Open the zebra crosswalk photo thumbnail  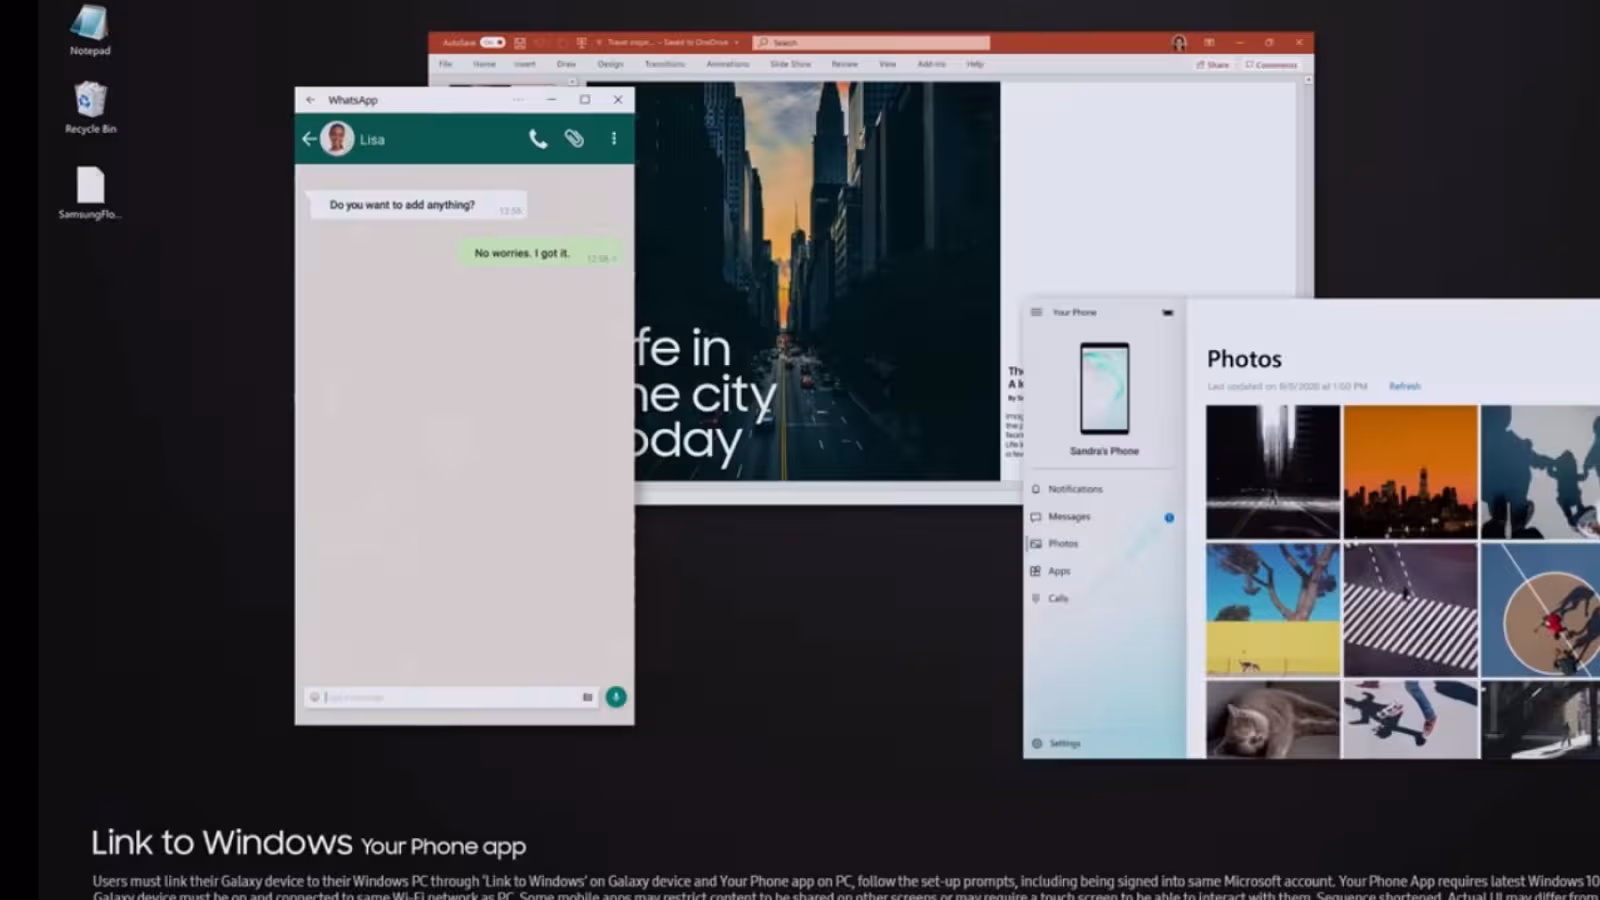(1410, 610)
